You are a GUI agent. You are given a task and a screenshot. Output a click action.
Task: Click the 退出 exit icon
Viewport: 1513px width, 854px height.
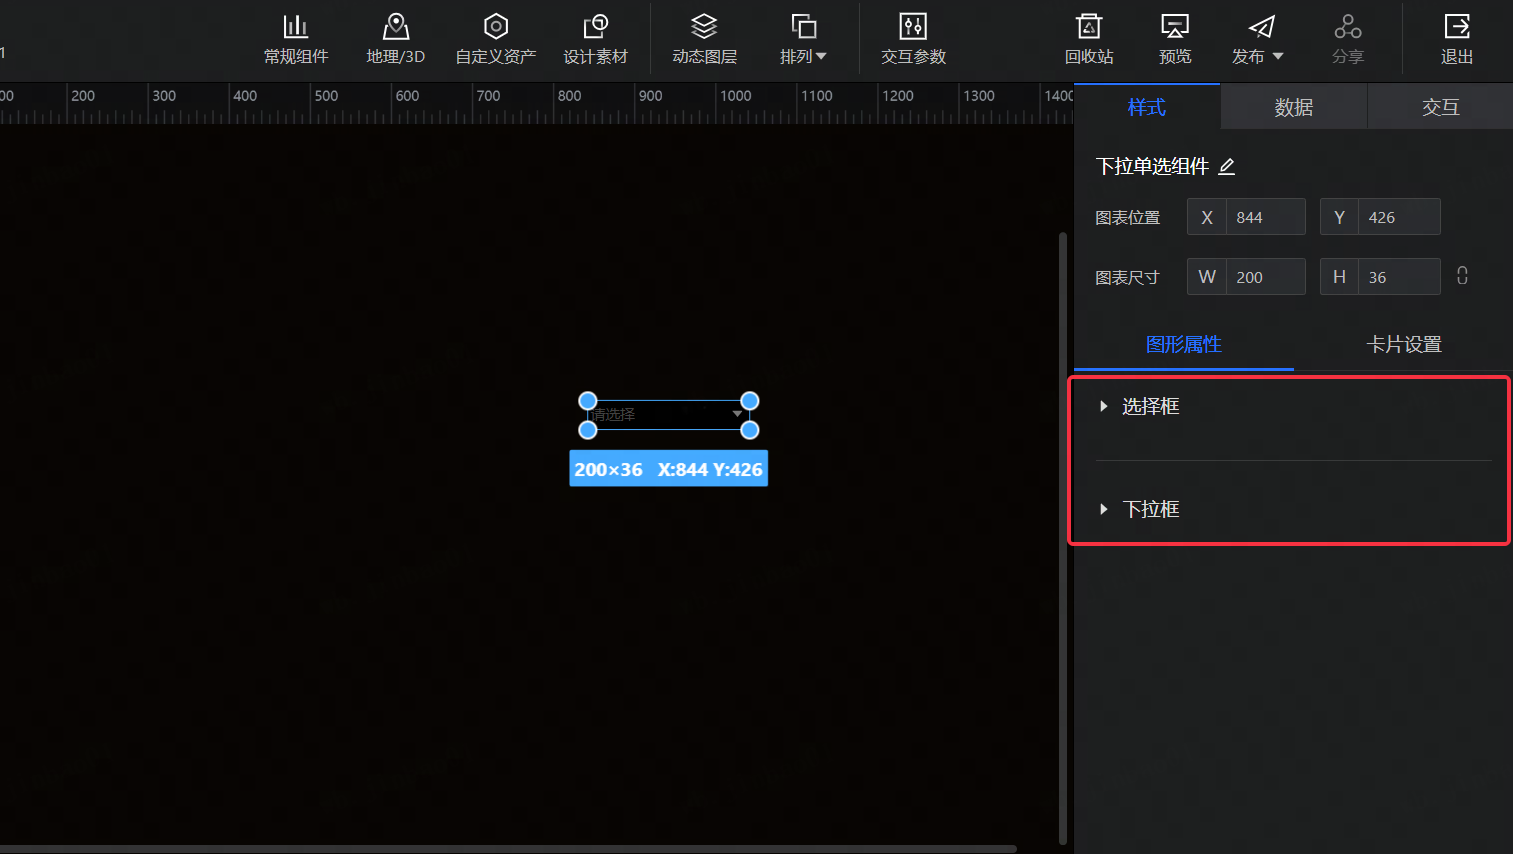point(1456,38)
